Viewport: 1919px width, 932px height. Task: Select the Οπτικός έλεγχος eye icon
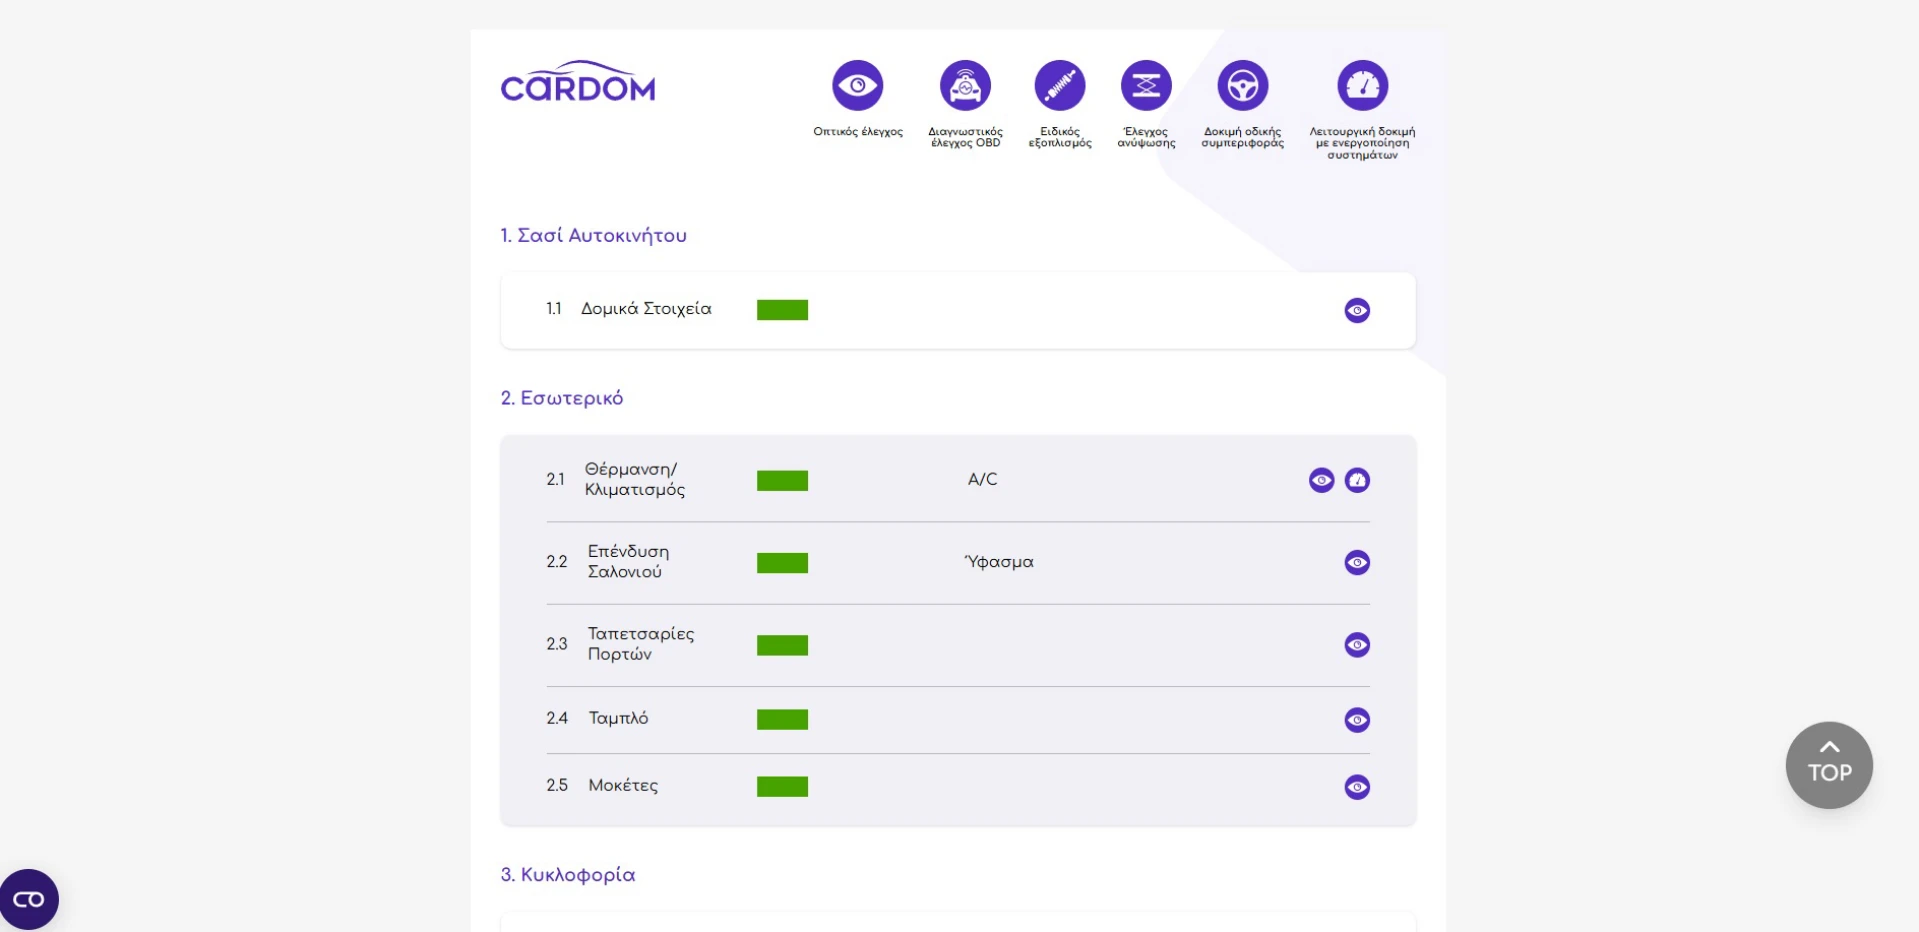pyautogui.click(x=857, y=86)
